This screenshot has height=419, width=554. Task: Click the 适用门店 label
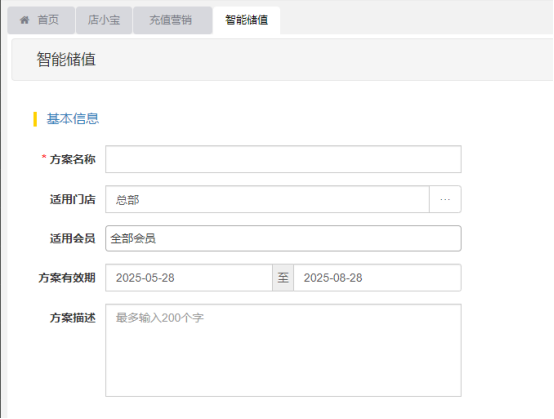point(73,199)
